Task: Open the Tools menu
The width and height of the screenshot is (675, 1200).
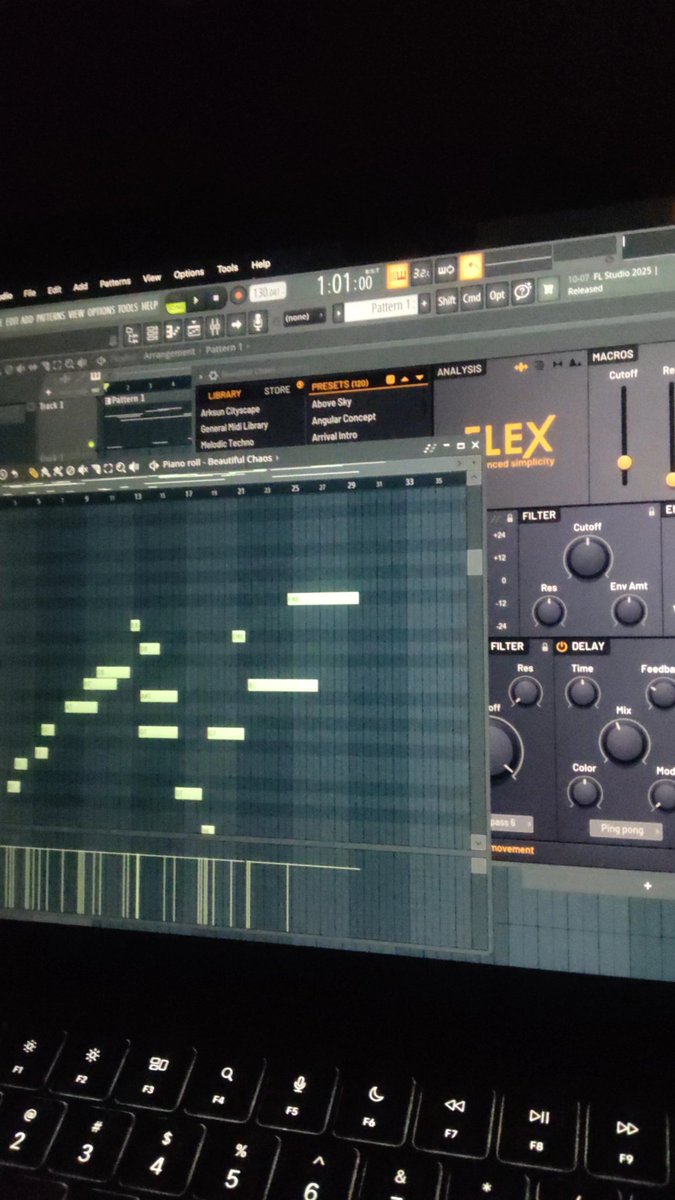Action: click(x=227, y=268)
